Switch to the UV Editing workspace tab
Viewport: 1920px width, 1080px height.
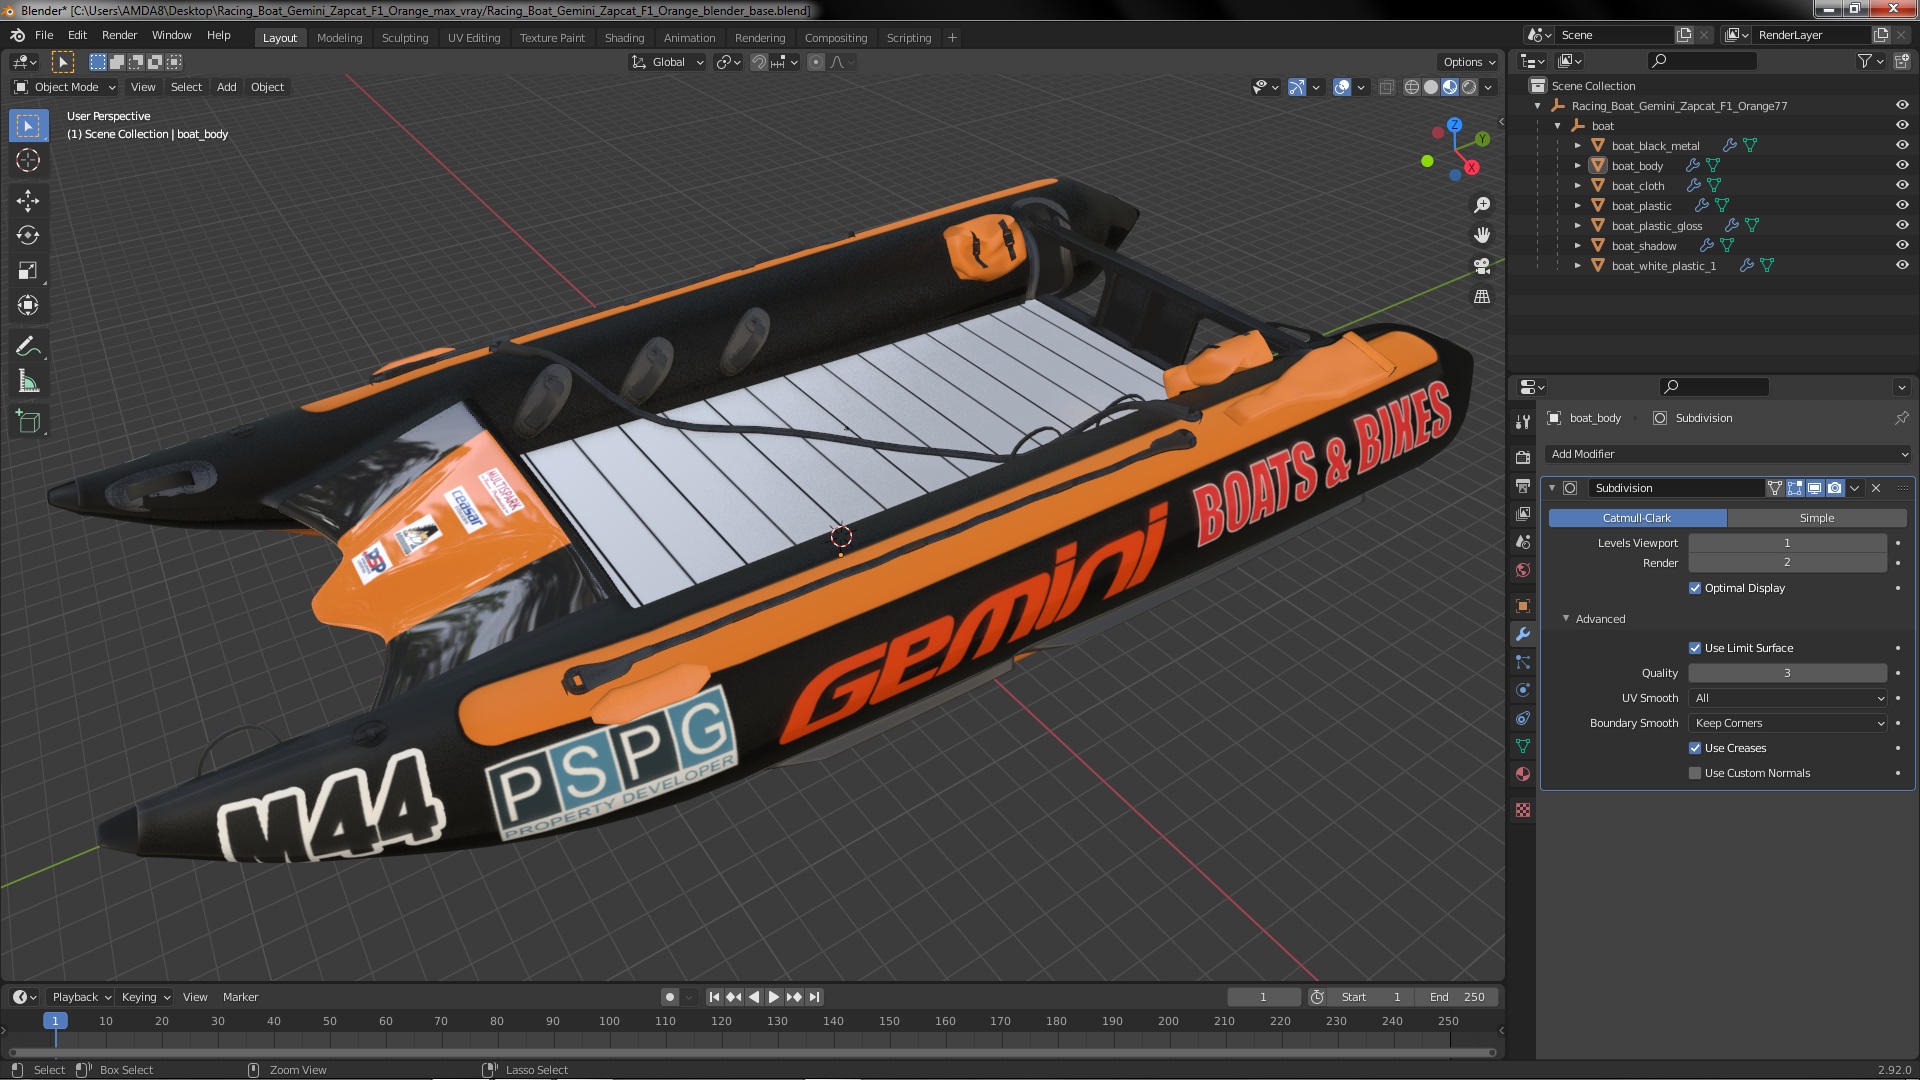click(474, 38)
